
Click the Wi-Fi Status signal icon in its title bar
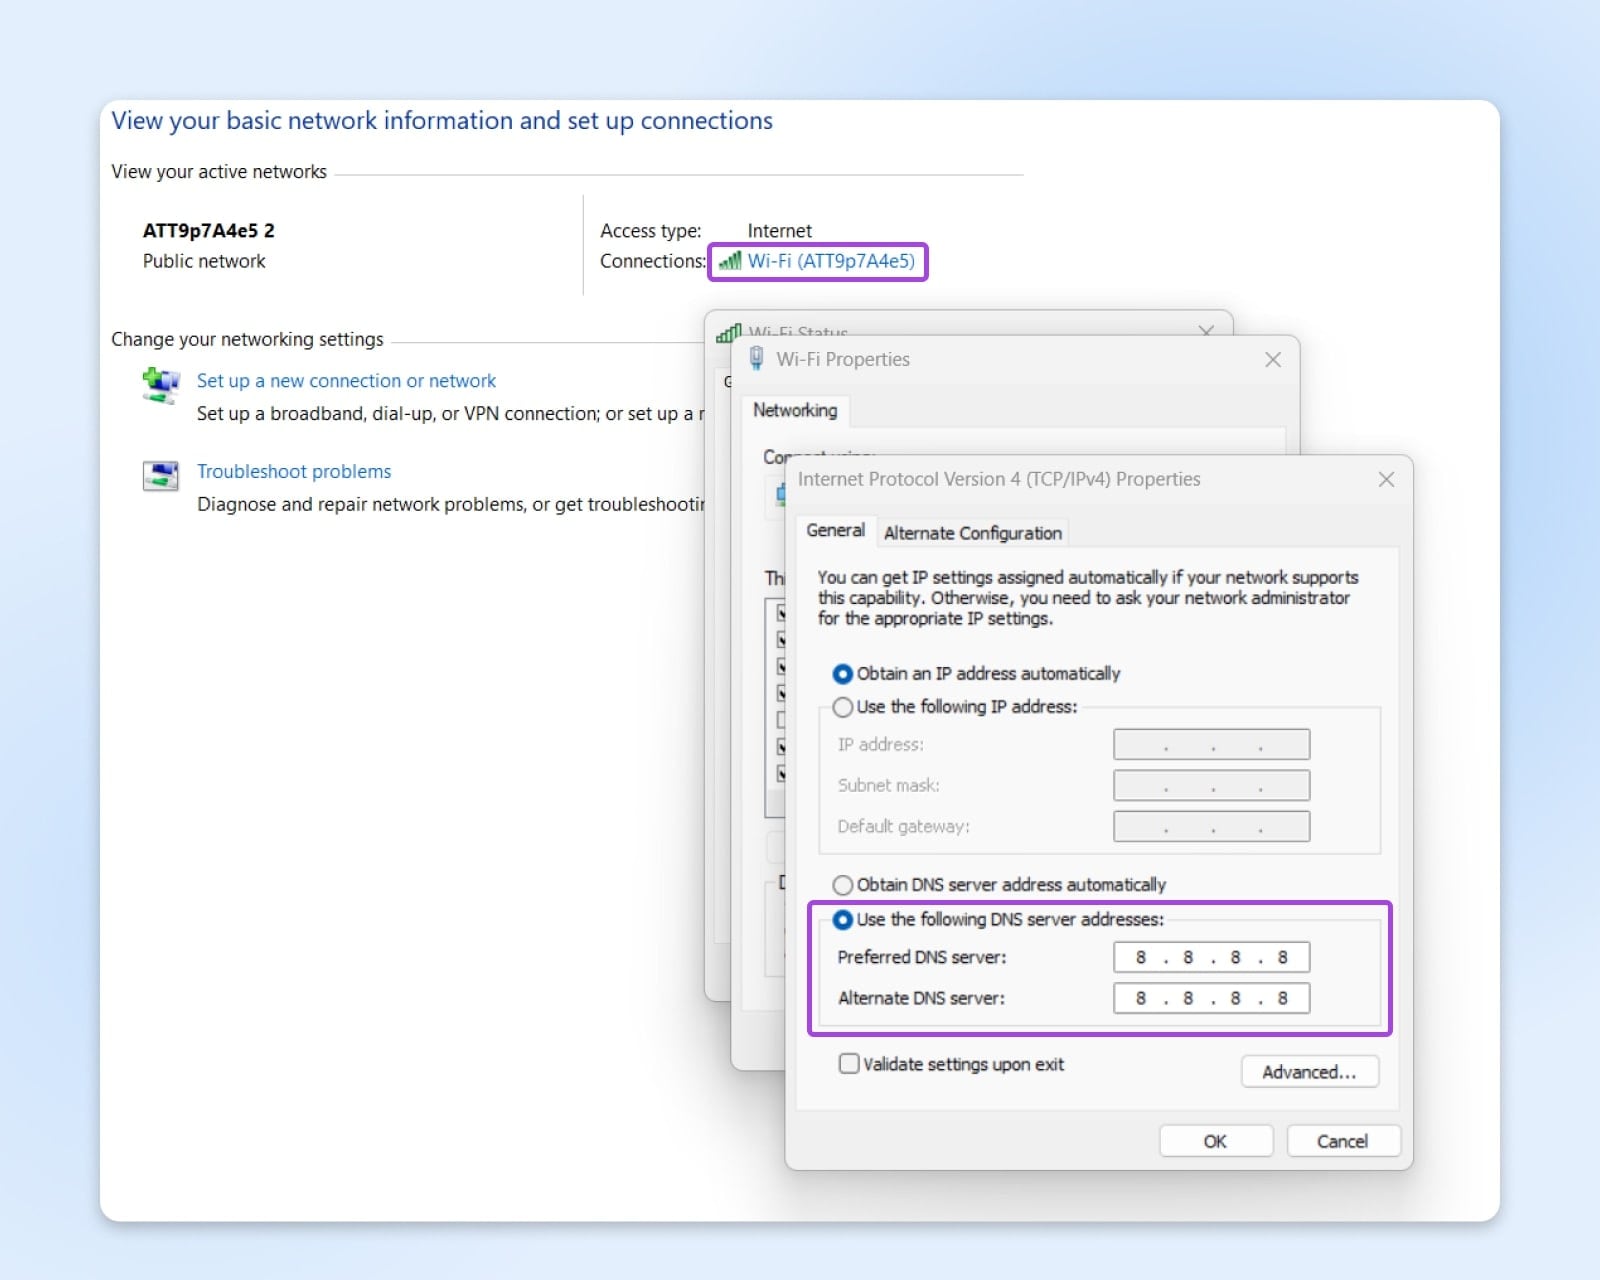click(729, 333)
